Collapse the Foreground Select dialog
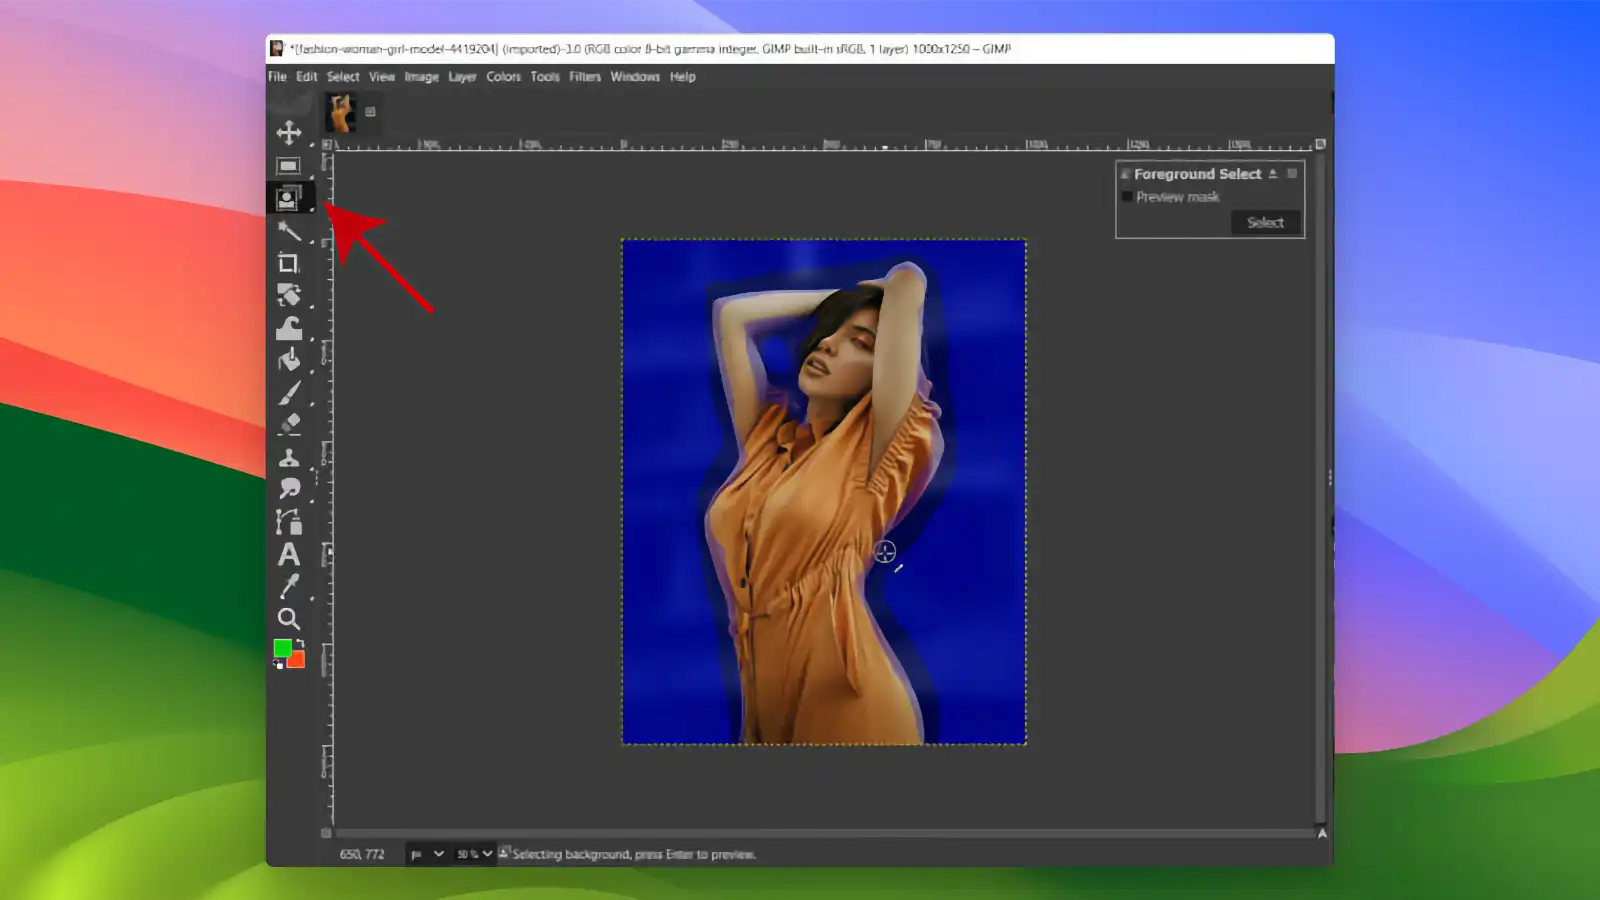Screen dimensions: 1600x900 click(x=1273, y=173)
